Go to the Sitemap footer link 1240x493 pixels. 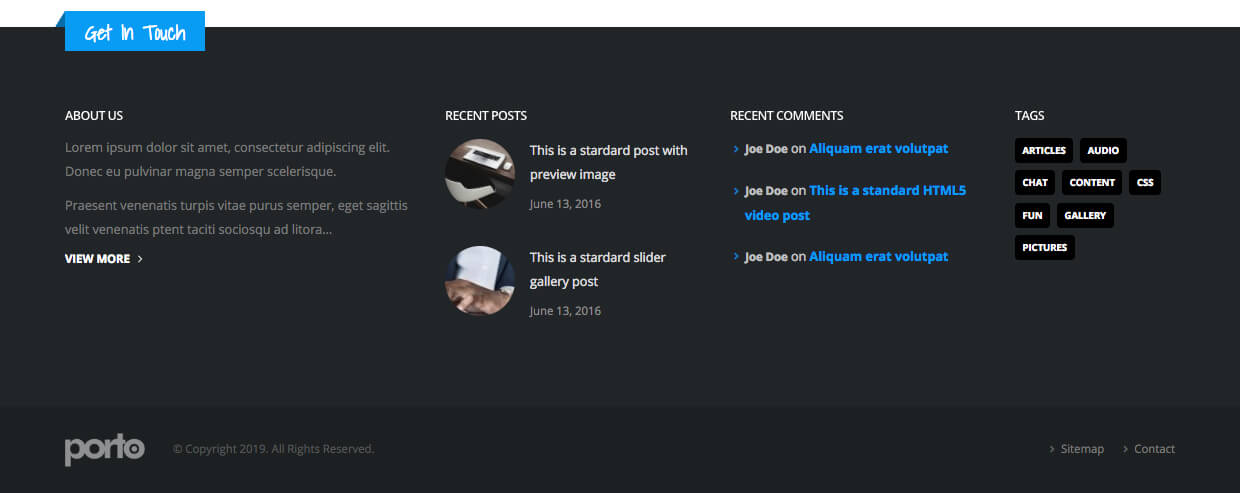coord(1082,449)
